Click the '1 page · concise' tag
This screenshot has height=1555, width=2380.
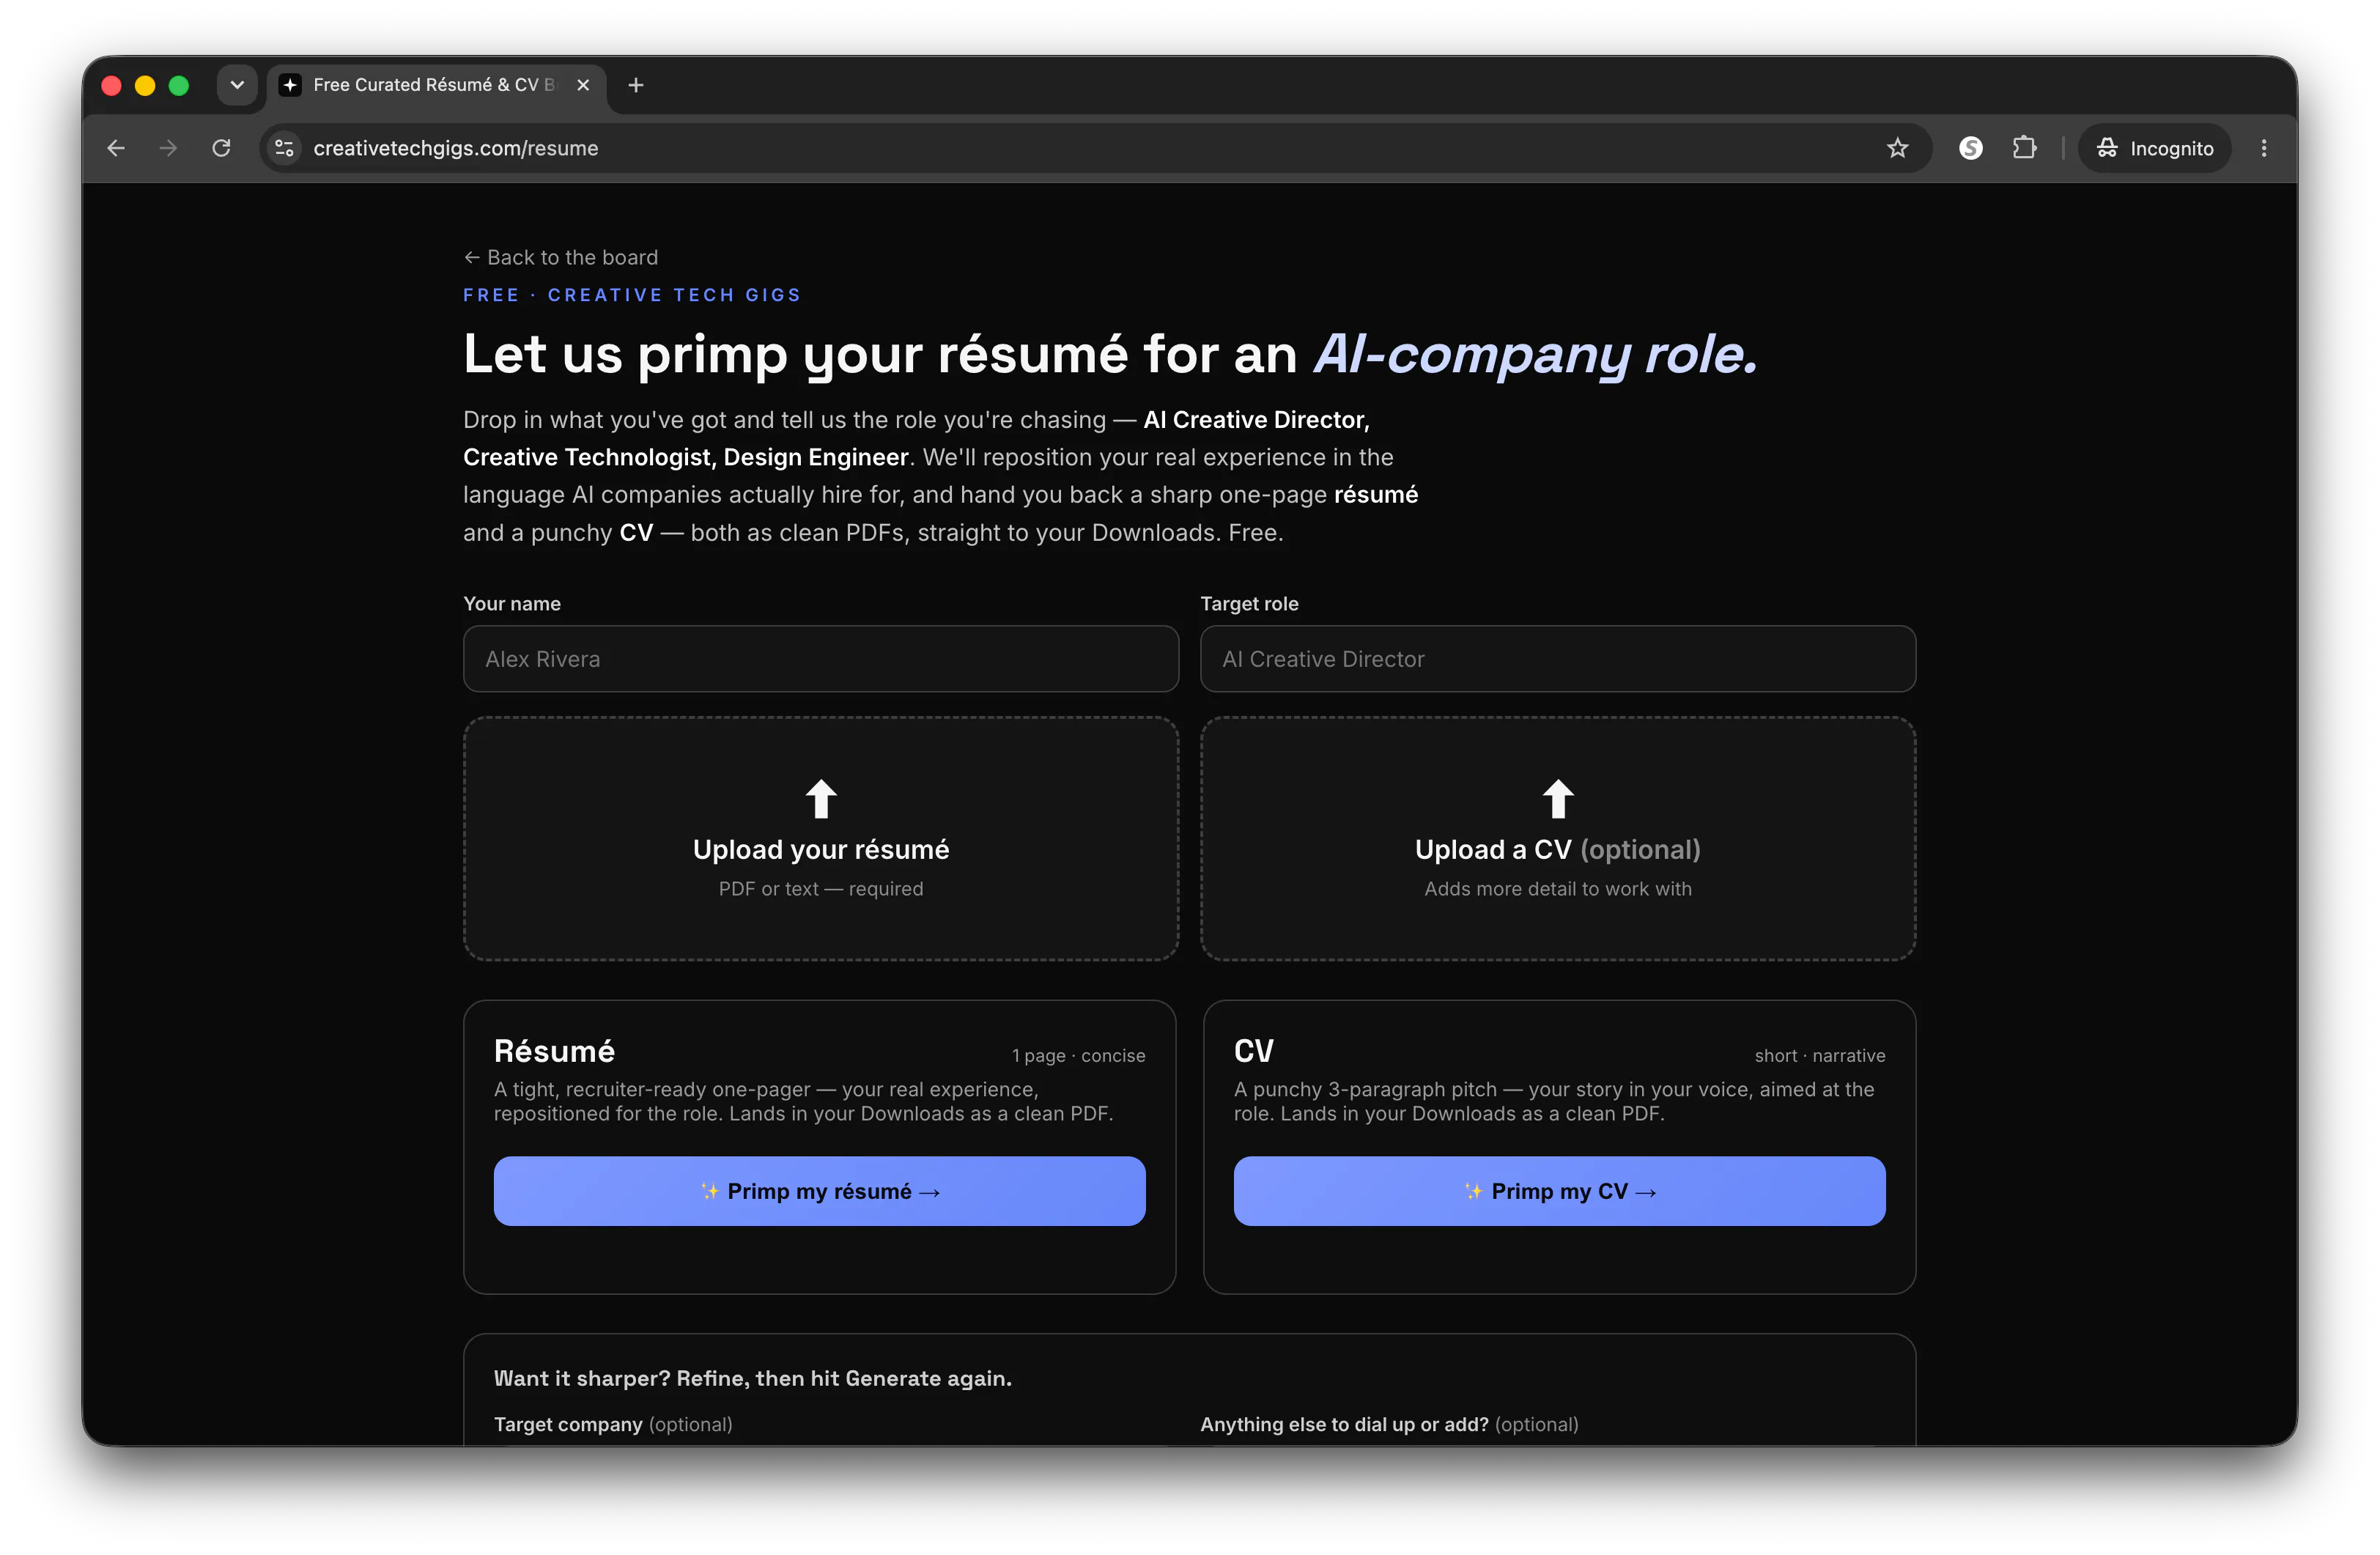click(1078, 1055)
